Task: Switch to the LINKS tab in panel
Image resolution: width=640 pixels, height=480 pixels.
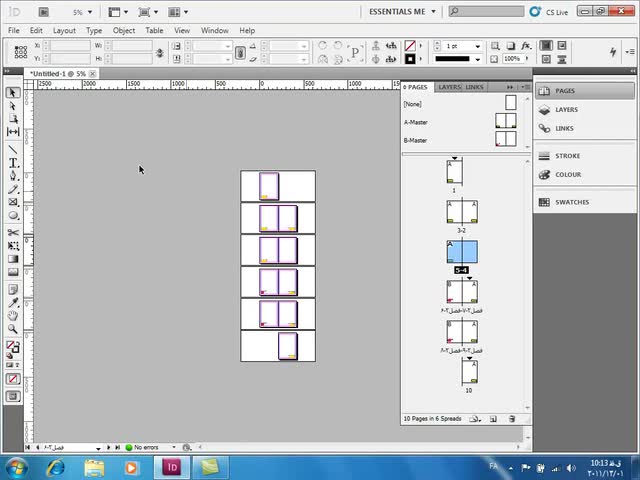Action: [474, 87]
